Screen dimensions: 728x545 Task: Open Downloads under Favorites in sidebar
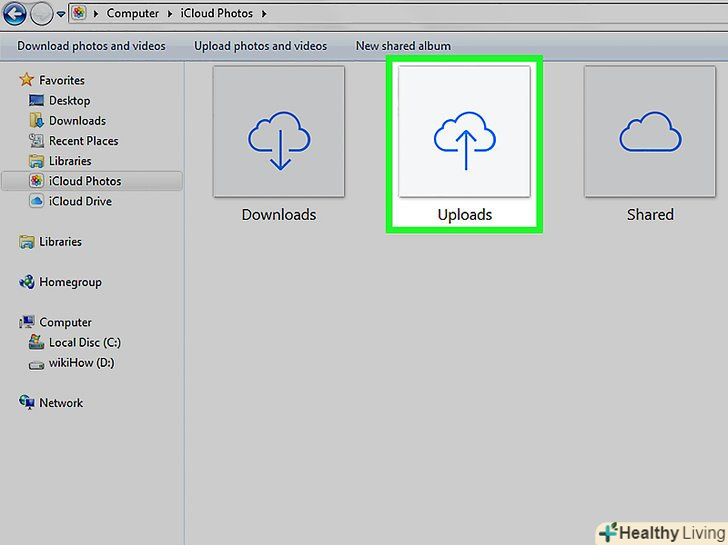pyautogui.click(x=78, y=121)
